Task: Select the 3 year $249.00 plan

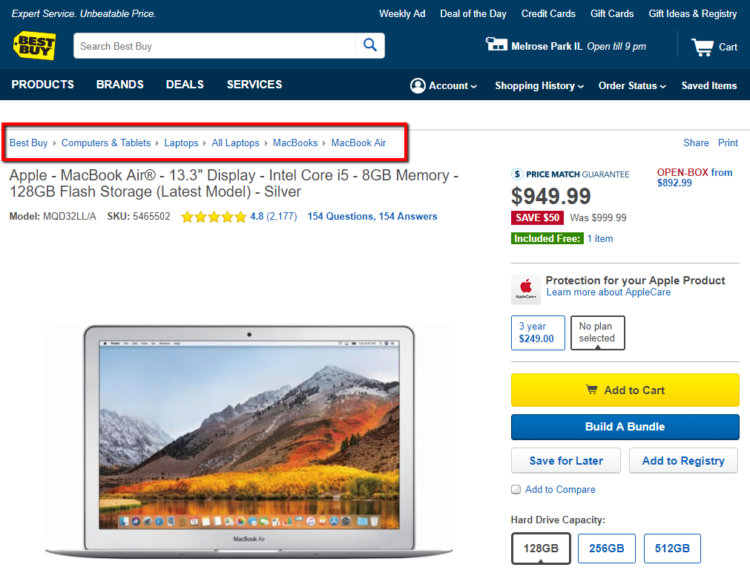Action: tap(536, 333)
